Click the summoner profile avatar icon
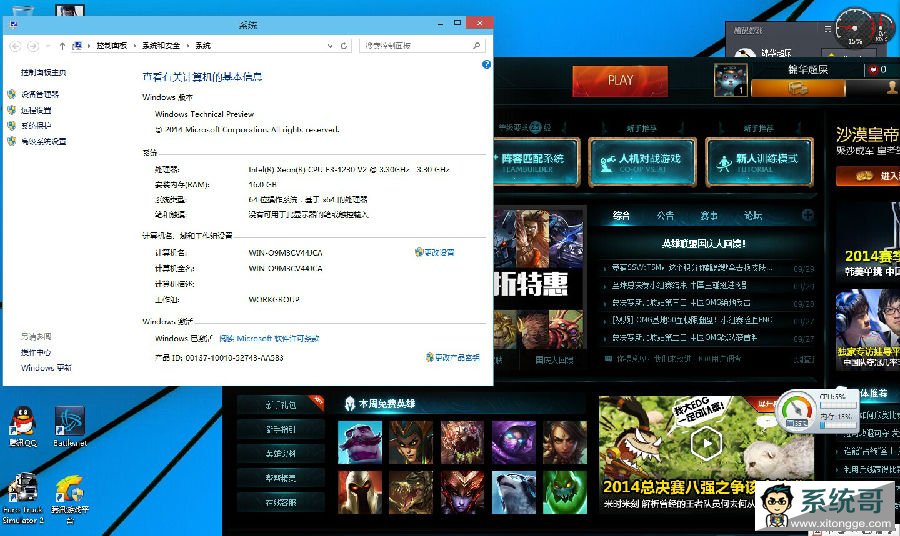 (x=730, y=79)
